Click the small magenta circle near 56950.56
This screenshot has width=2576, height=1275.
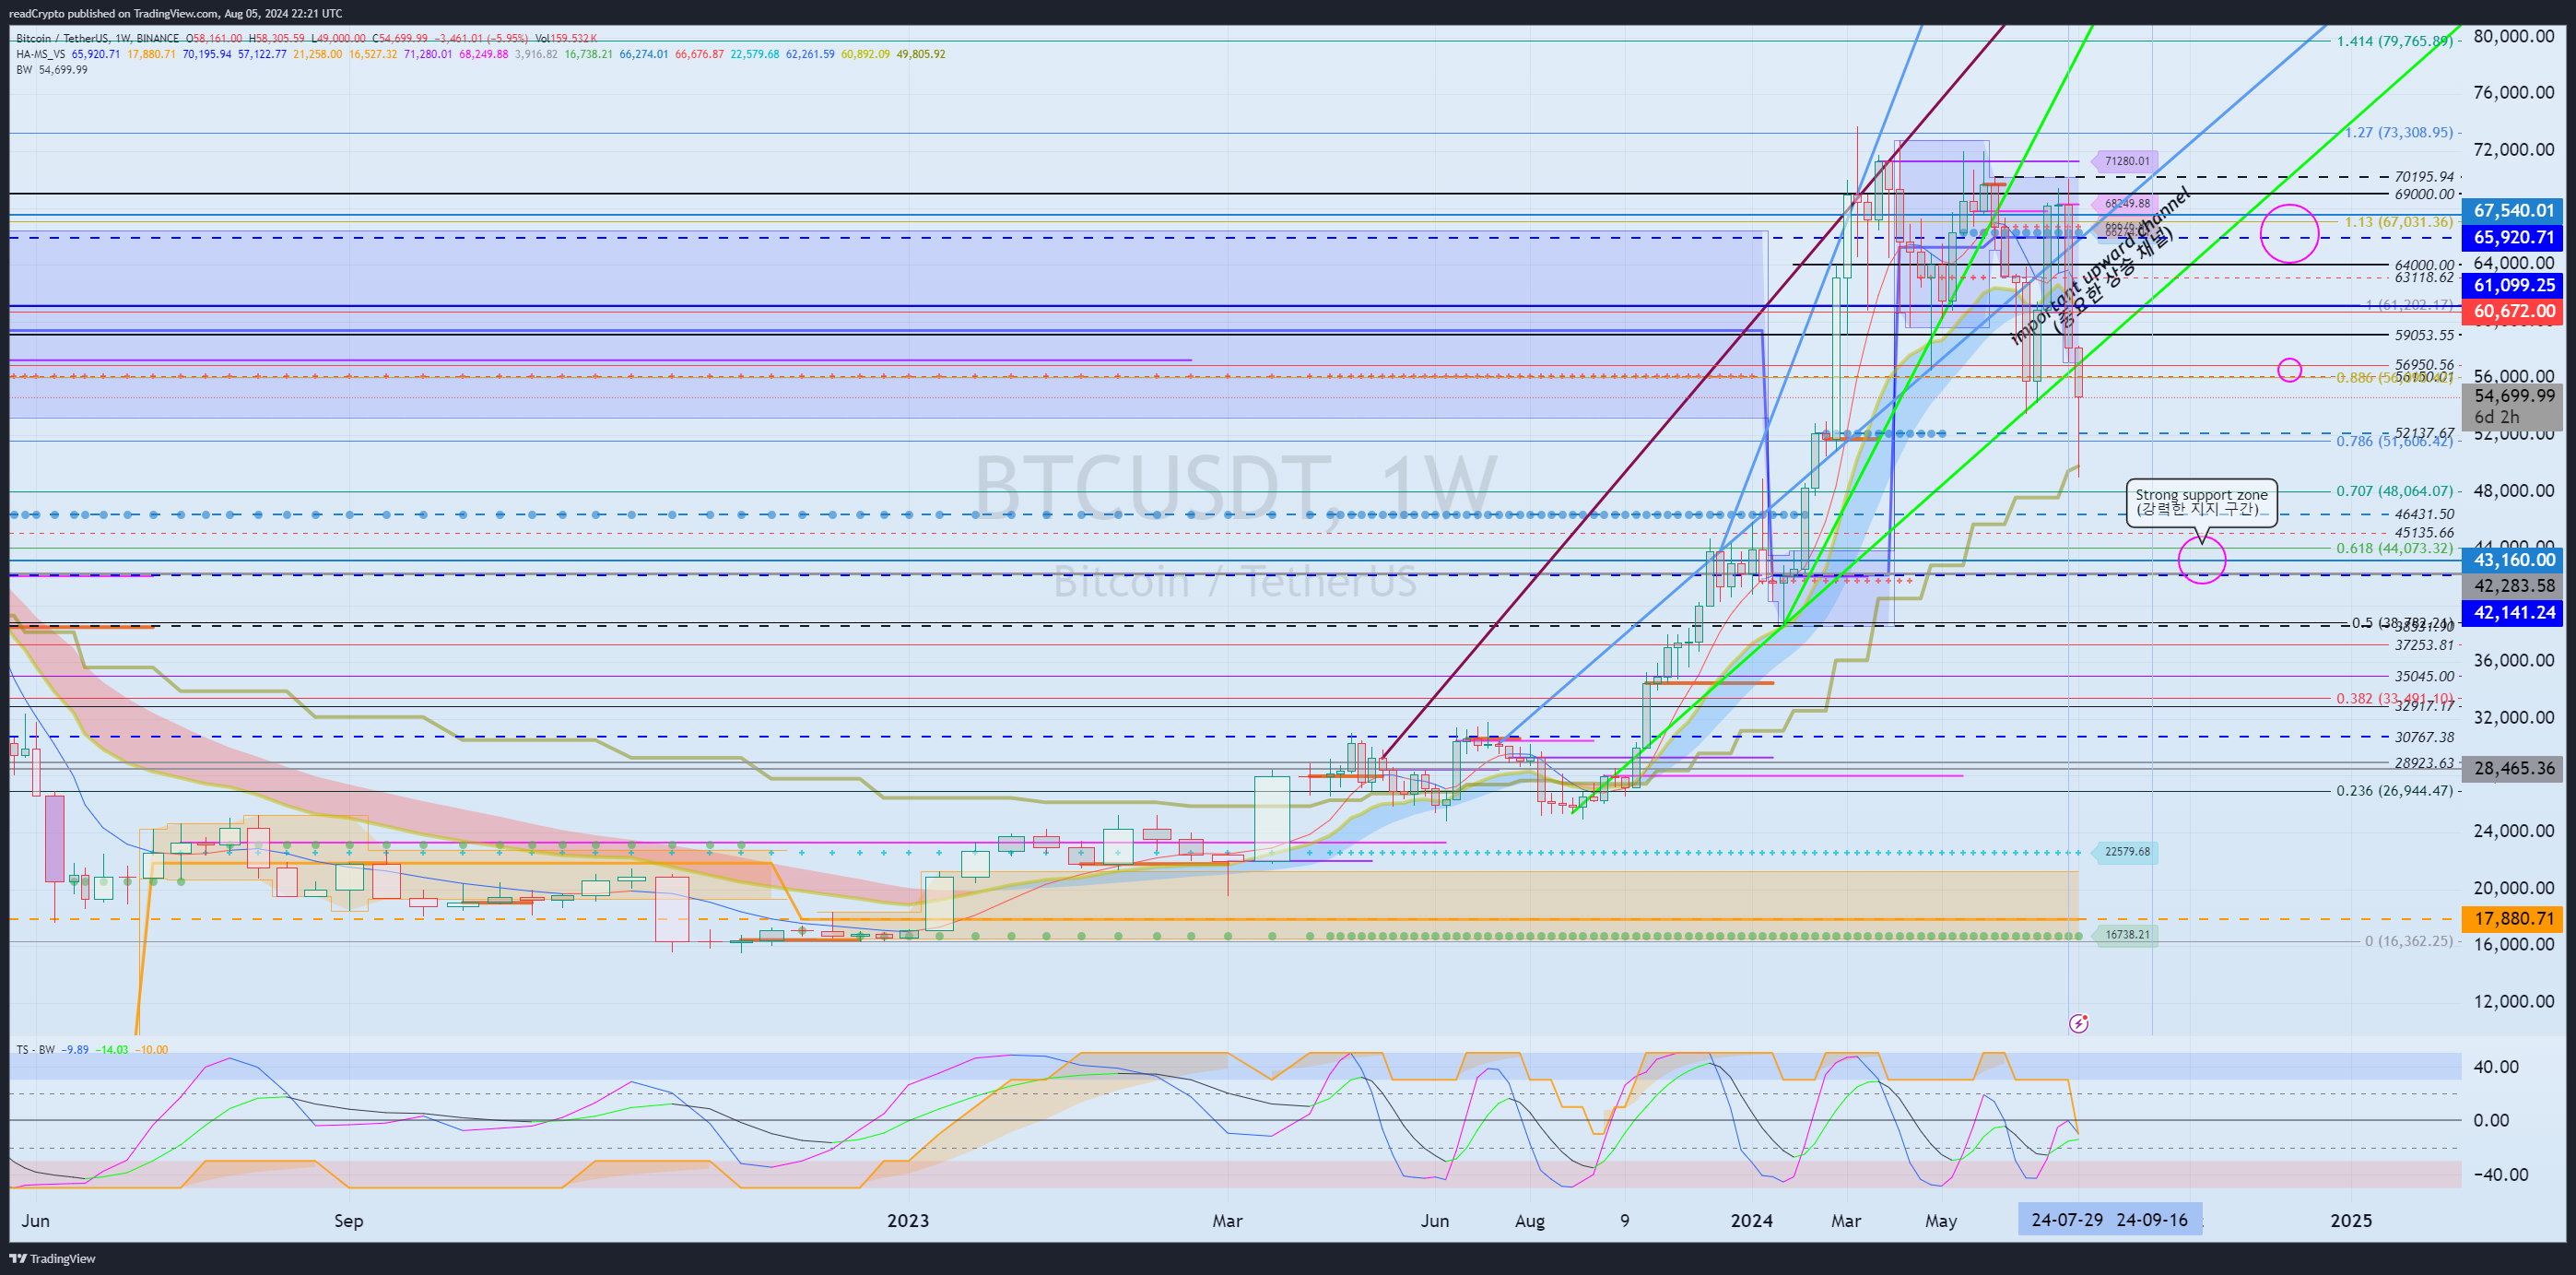tap(2289, 370)
